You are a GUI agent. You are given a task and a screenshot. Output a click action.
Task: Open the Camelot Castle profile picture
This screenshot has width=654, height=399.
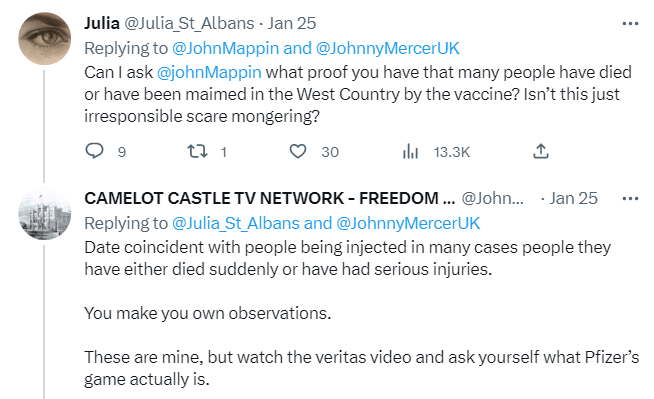point(45,213)
